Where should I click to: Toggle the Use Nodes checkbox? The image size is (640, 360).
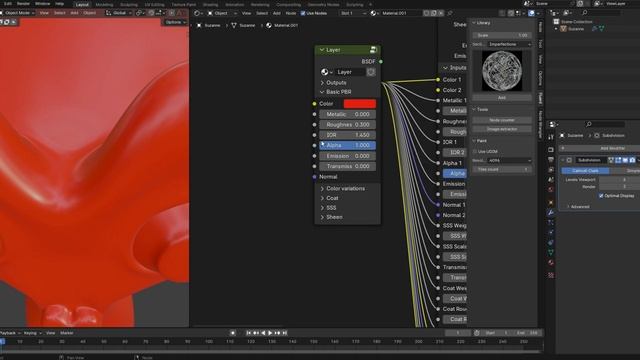pos(303,13)
